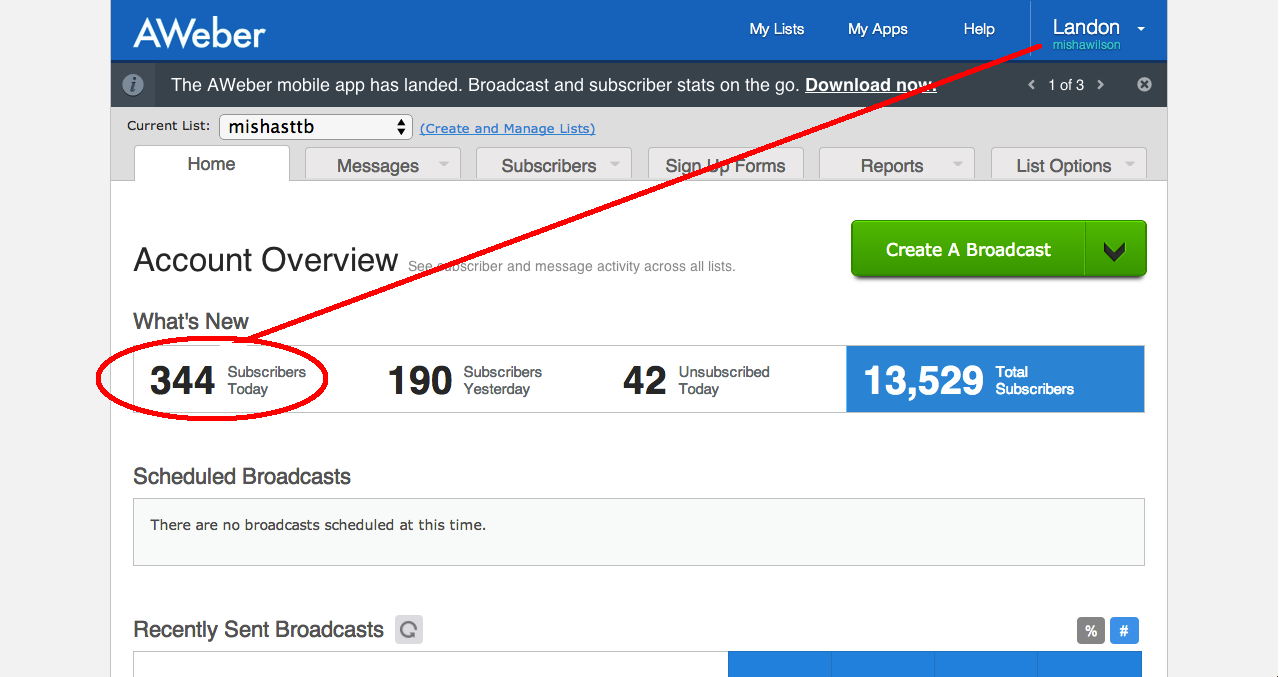Click the Download now link
1279x677 pixels.
pyautogui.click(x=870, y=85)
